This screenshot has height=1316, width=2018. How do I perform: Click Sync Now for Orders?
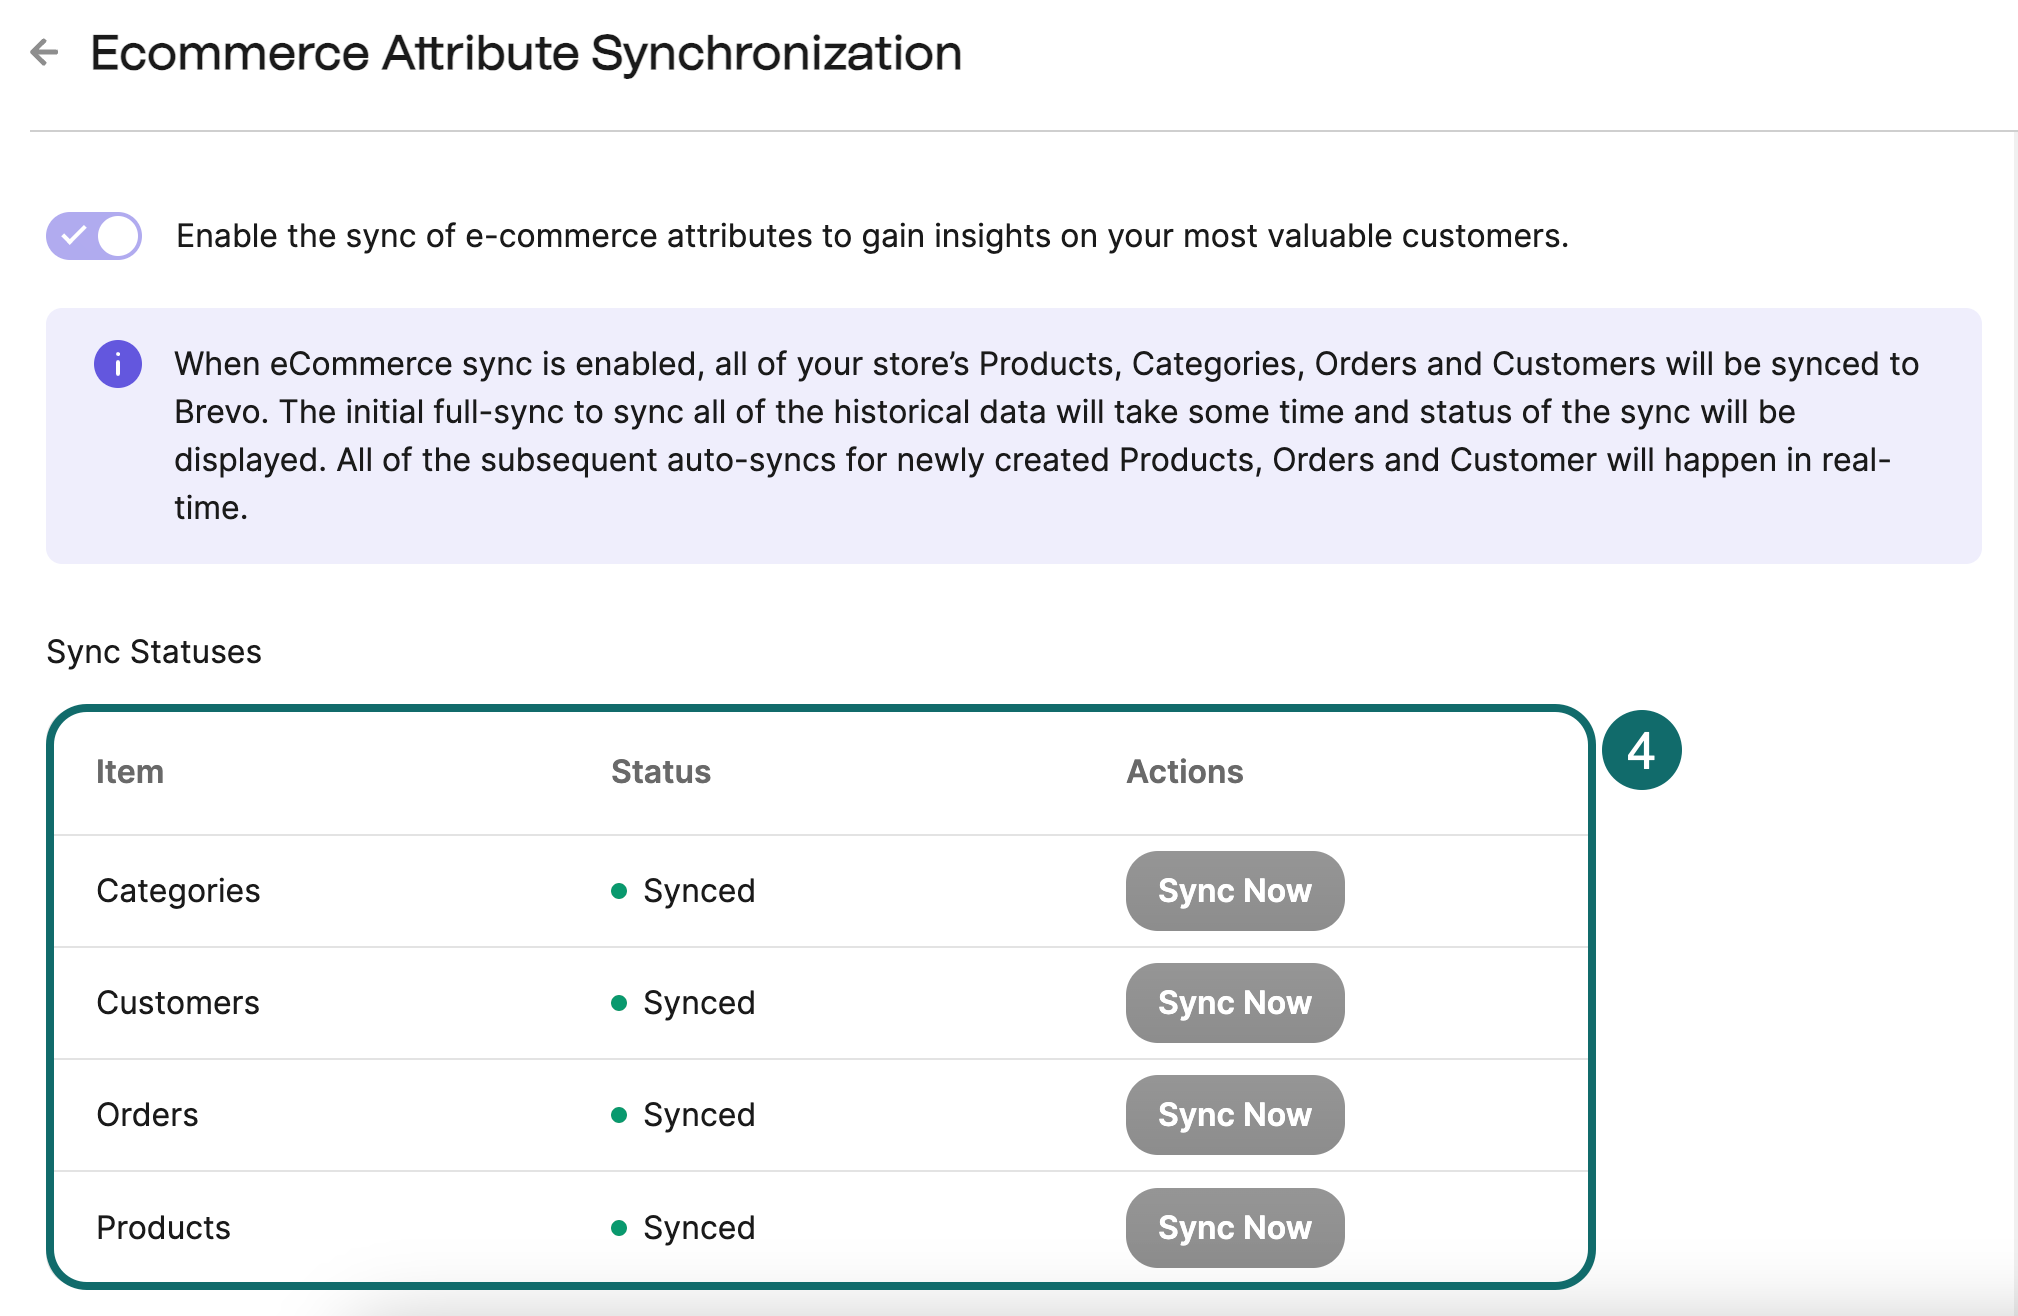pyautogui.click(x=1235, y=1115)
